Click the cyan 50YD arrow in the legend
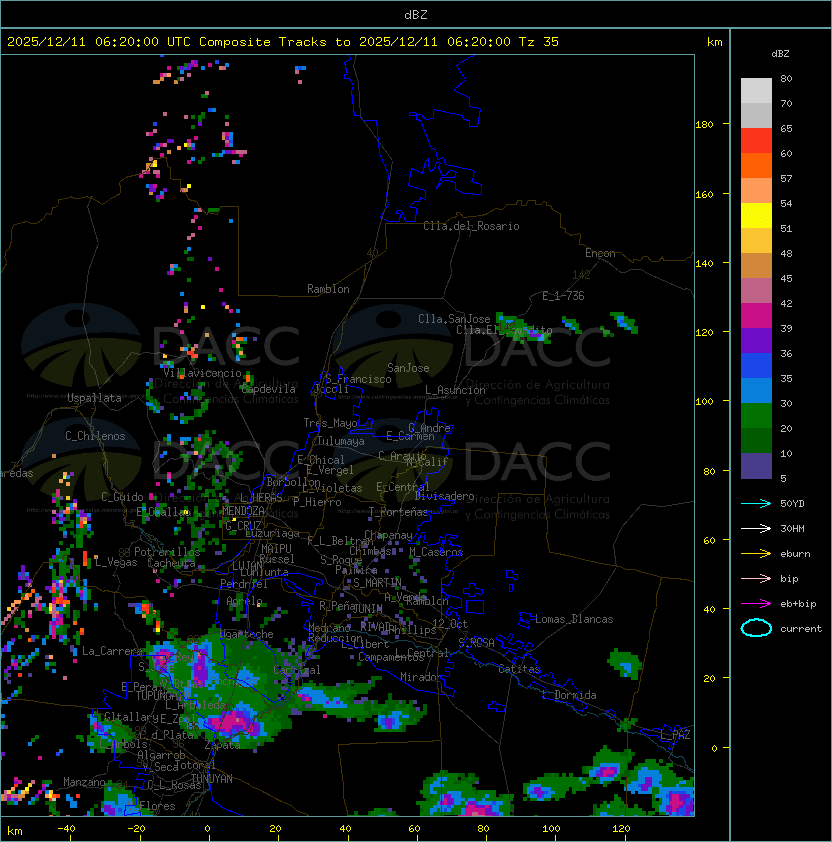This screenshot has width=832, height=842. click(x=756, y=503)
